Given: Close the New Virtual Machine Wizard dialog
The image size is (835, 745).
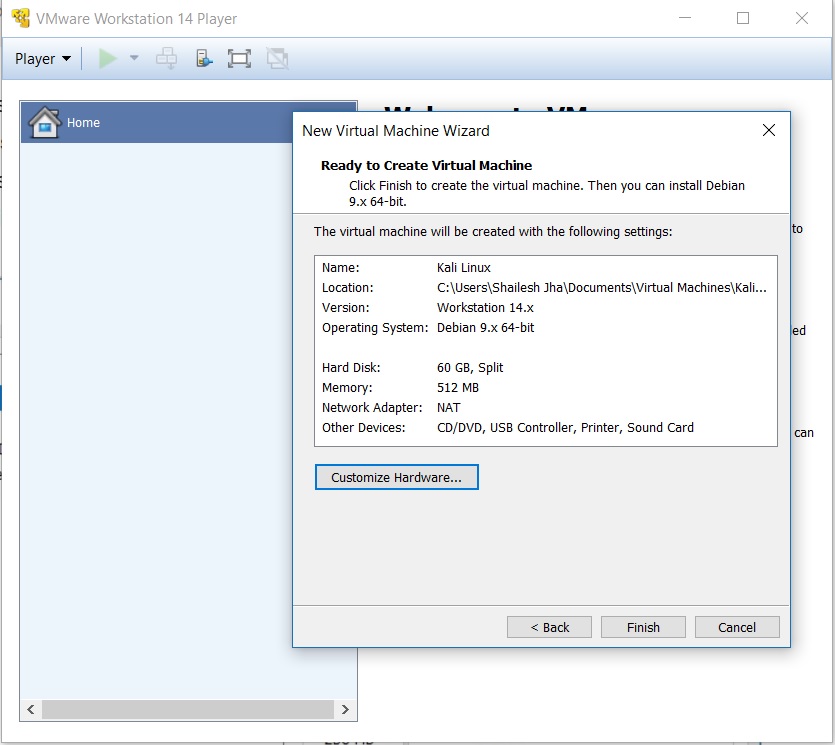Looking at the screenshot, I should pyautogui.click(x=768, y=130).
